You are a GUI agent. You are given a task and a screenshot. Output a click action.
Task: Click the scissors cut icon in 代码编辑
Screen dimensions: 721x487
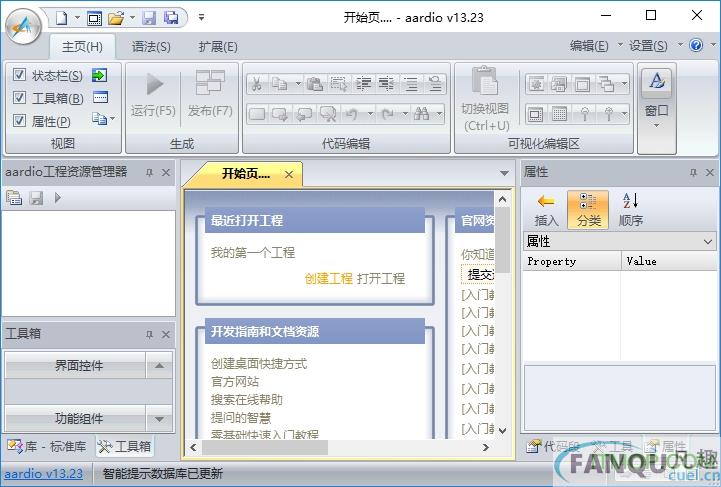tap(257, 84)
